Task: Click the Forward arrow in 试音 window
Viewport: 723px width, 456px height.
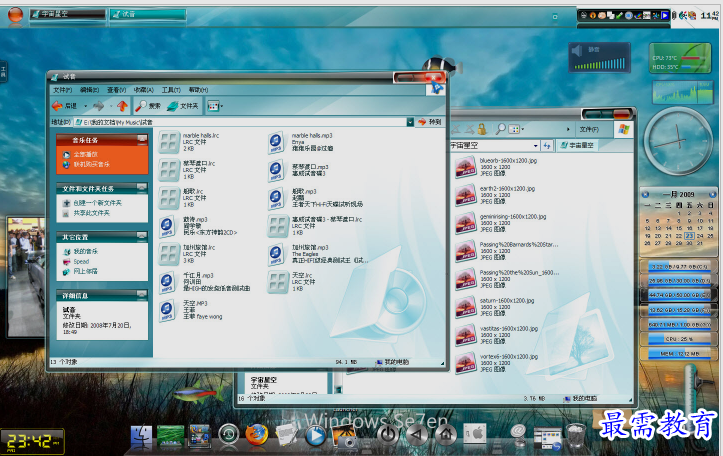Action: click(98, 106)
